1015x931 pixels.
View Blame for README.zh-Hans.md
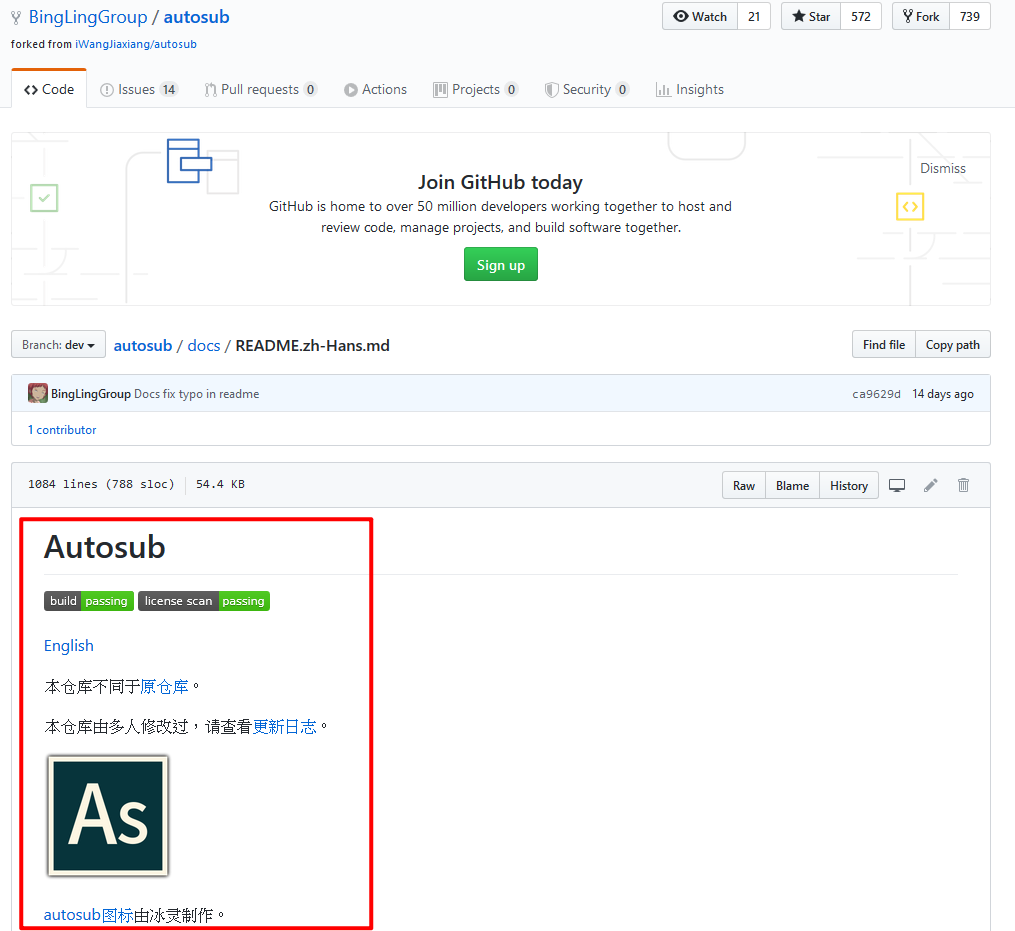pos(792,485)
